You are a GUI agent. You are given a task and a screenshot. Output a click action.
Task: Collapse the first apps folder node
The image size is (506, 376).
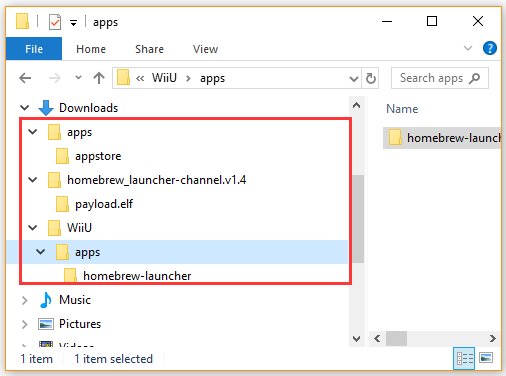32,132
